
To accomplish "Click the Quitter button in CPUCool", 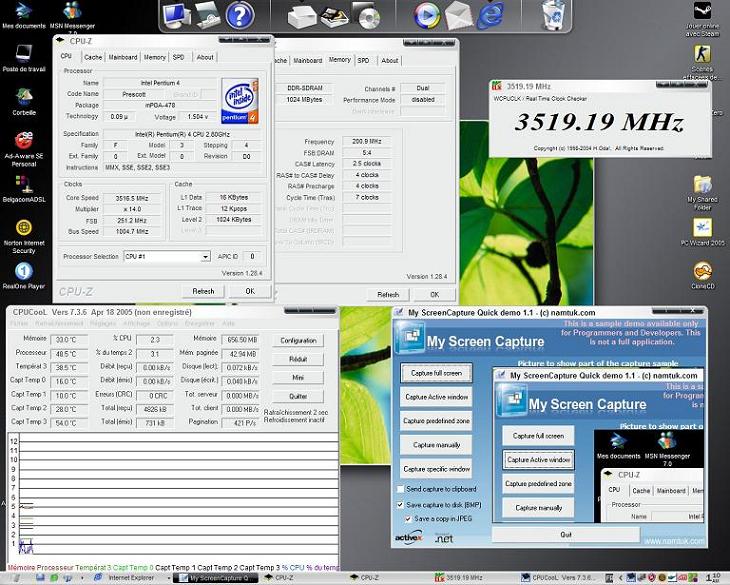I will point(298,397).
